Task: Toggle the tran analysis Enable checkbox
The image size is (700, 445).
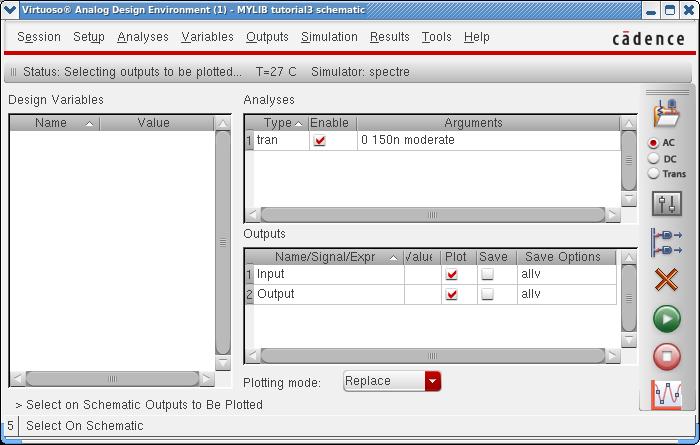Action: pyautogui.click(x=320, y=141)
